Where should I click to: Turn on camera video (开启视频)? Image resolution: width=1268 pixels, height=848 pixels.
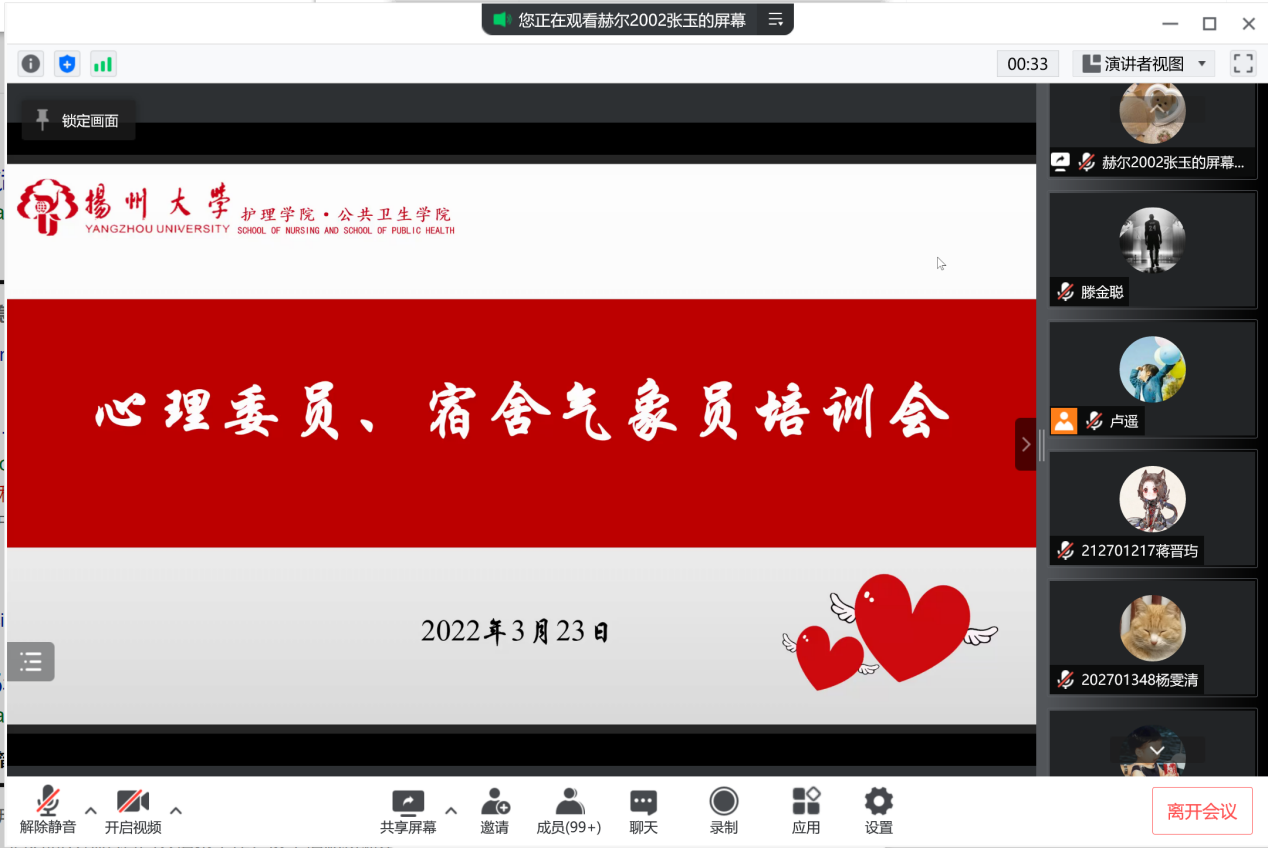pyautogui.click(x=133, y=811)
